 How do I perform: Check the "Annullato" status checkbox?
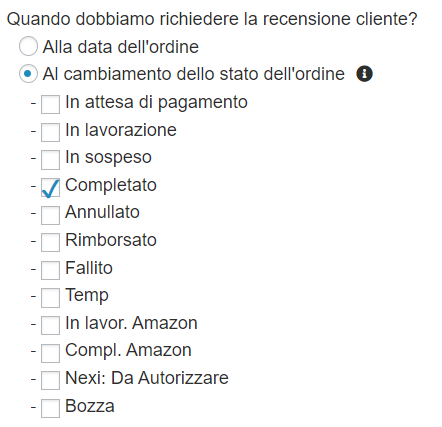(x=50, y=215)
